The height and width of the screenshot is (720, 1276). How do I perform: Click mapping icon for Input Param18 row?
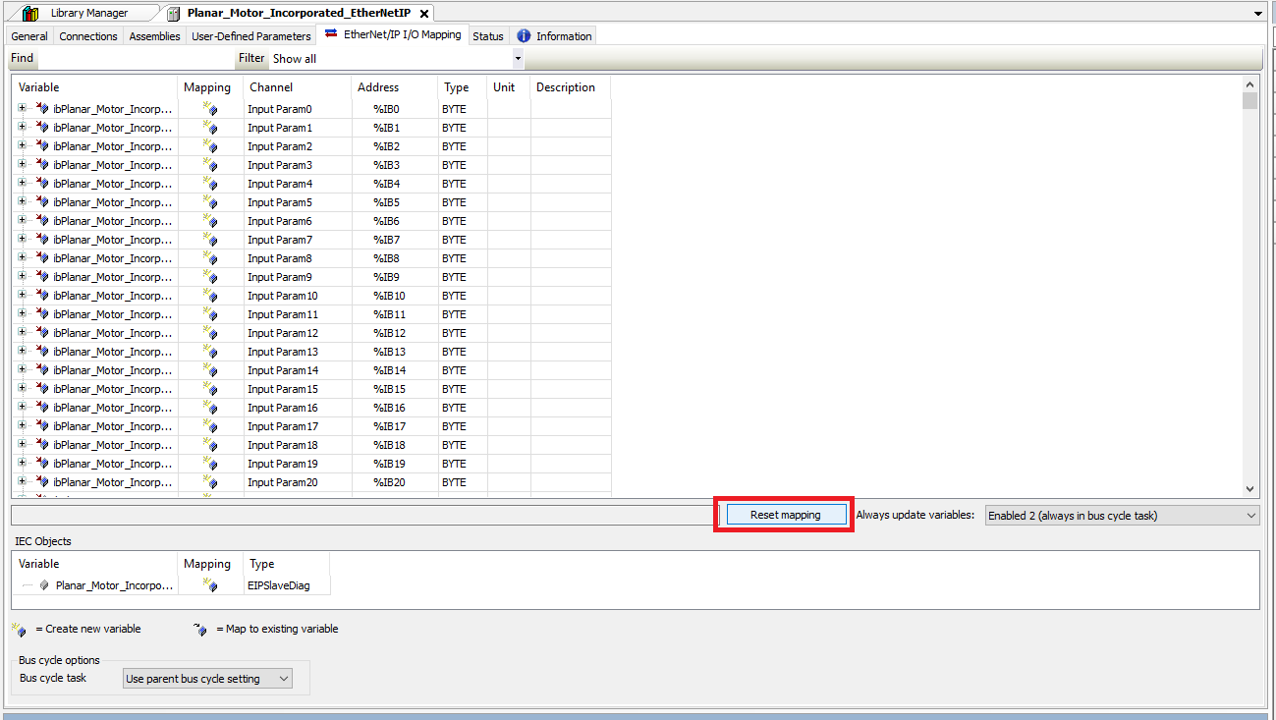210,445
